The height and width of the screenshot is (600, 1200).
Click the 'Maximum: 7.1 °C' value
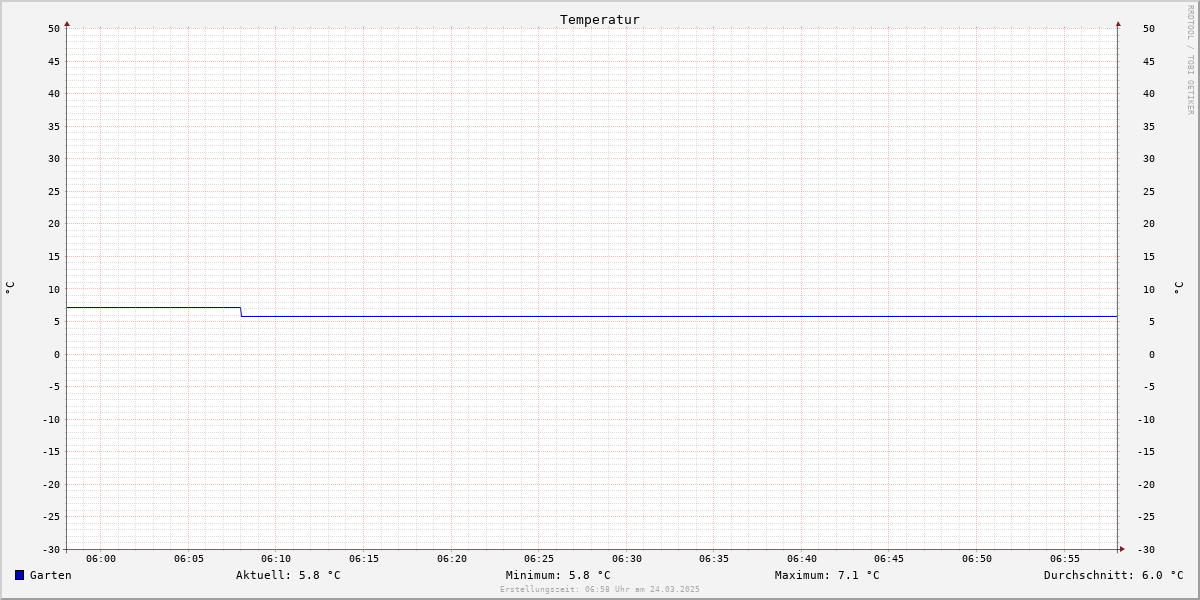[x=827, y=575]
